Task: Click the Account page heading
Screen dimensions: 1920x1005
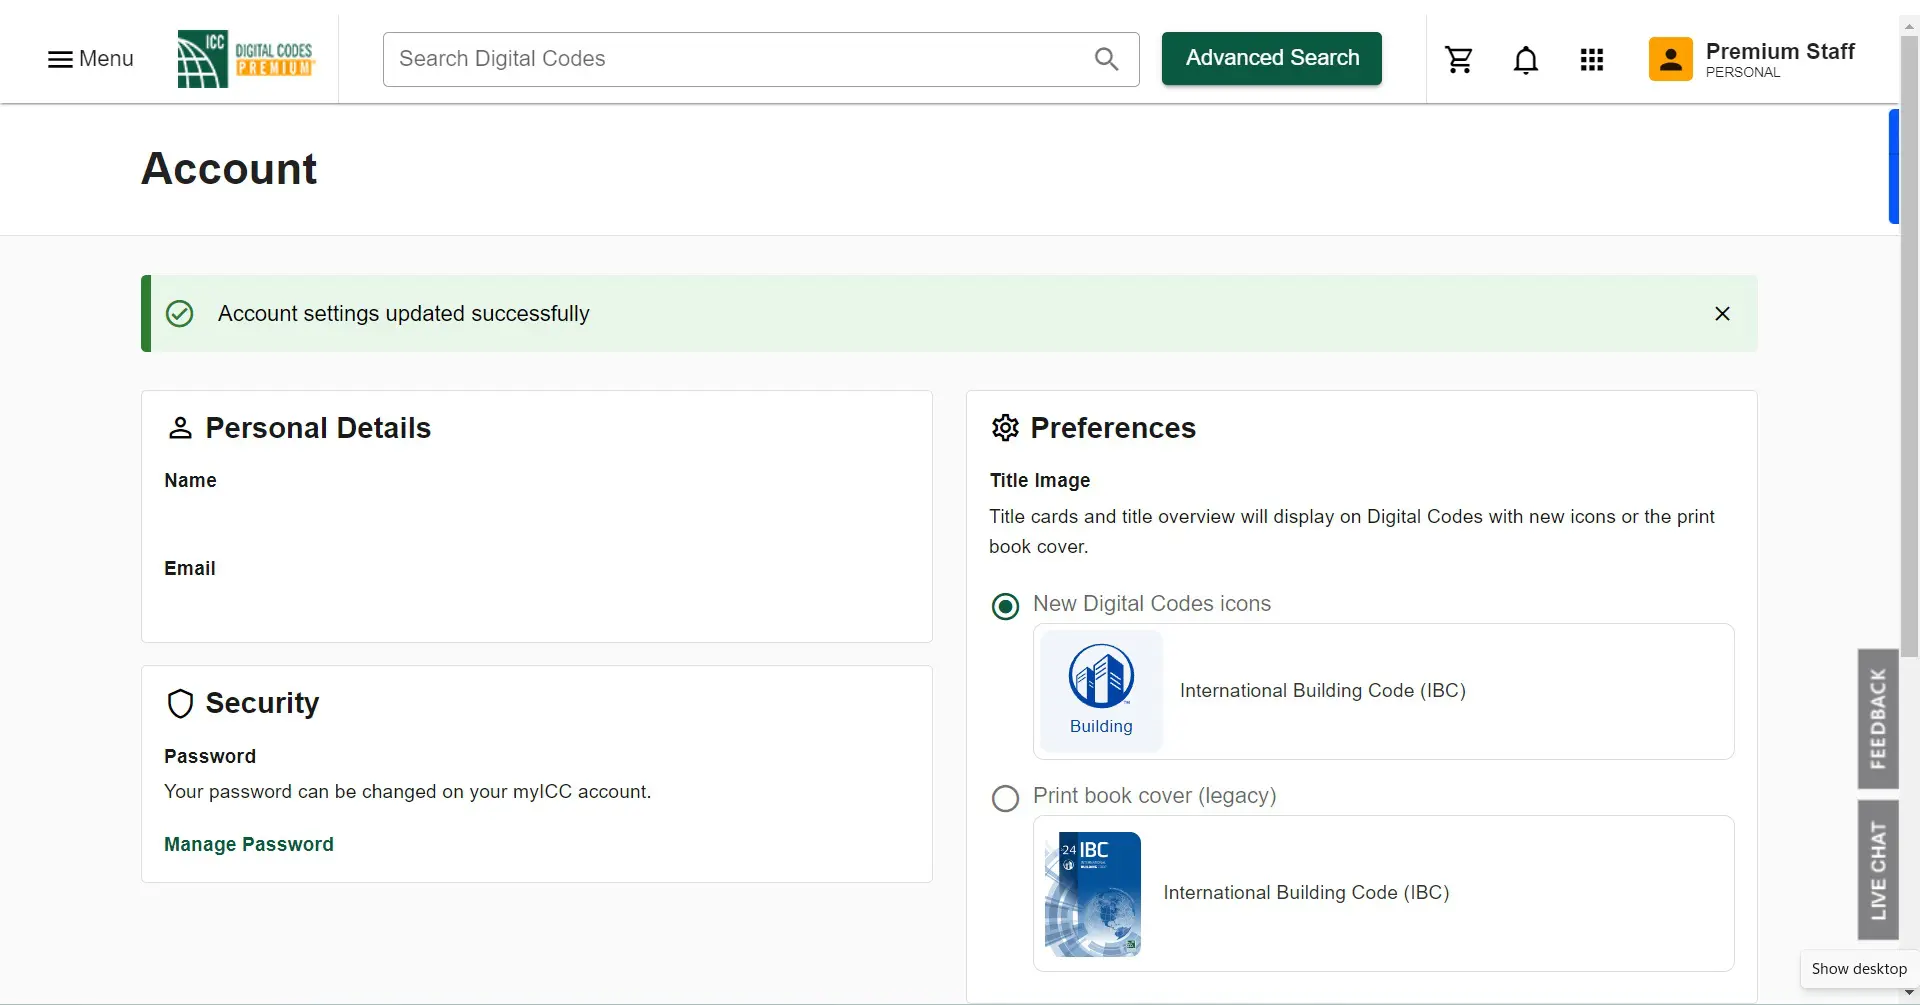Action: pyautogui.click(x=229, y=169)
